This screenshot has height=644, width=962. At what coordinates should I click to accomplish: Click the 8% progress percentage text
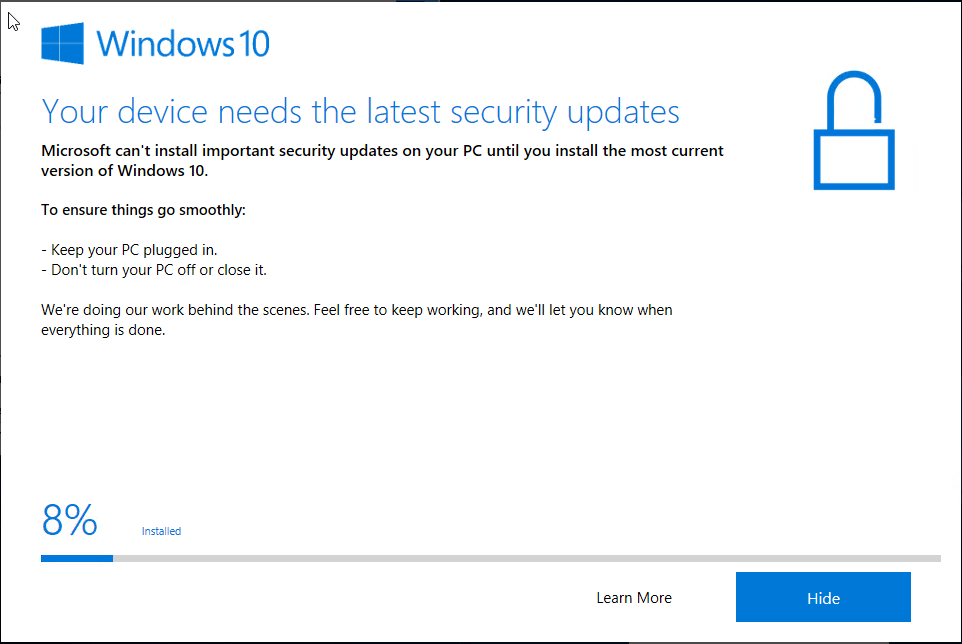click(x=69, y=520)
